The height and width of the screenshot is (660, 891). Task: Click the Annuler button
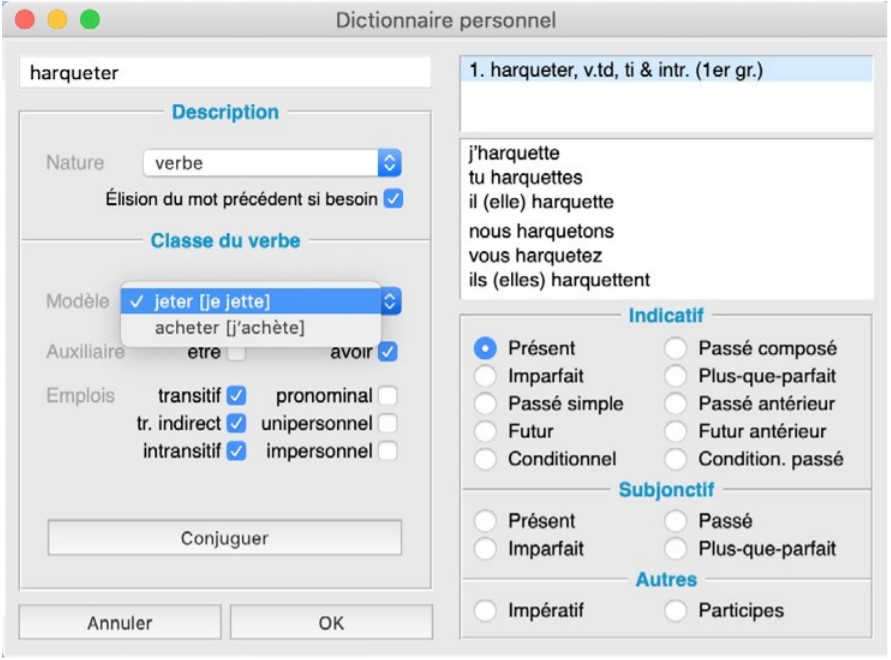[119, 623]
